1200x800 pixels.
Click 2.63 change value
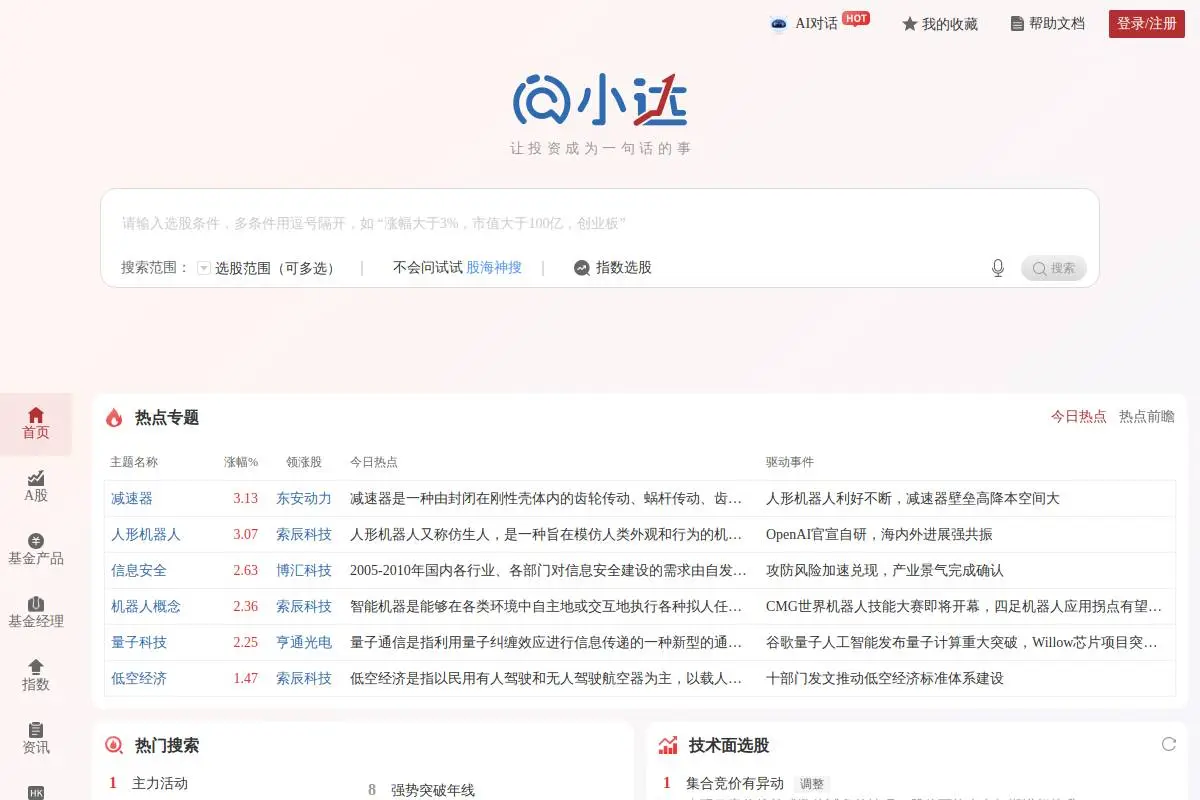246,570
